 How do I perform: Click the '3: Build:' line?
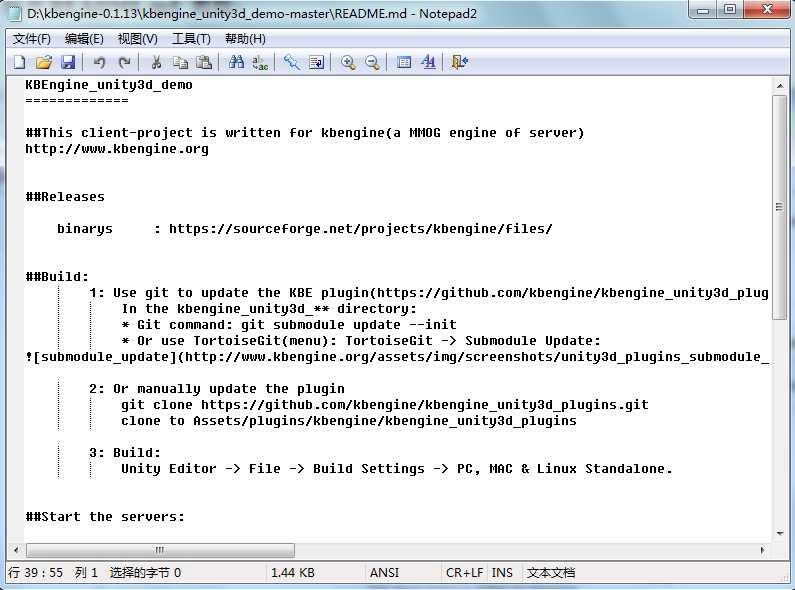tap(125, 453)
